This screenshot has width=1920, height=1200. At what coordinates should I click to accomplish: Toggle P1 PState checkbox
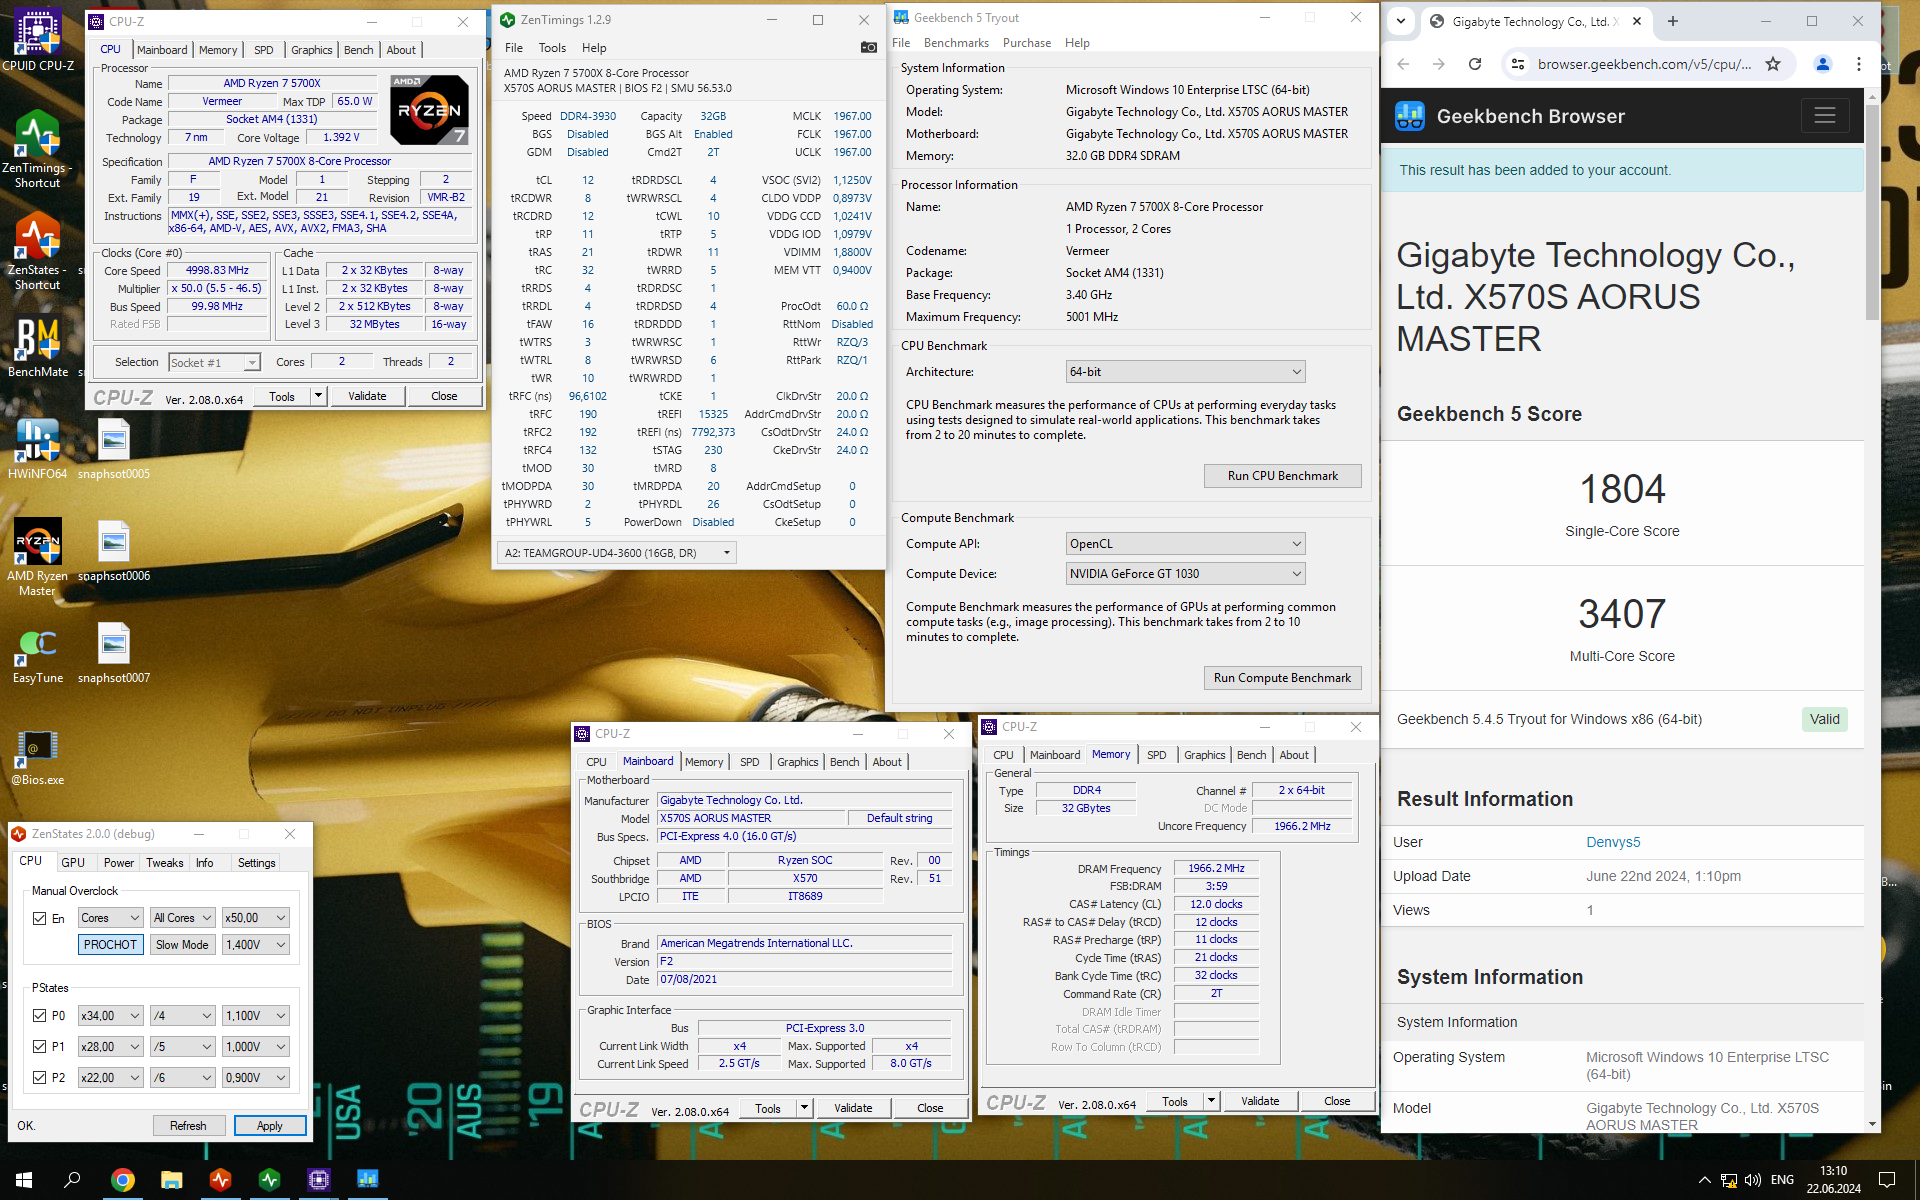(x=40, y=1046)
